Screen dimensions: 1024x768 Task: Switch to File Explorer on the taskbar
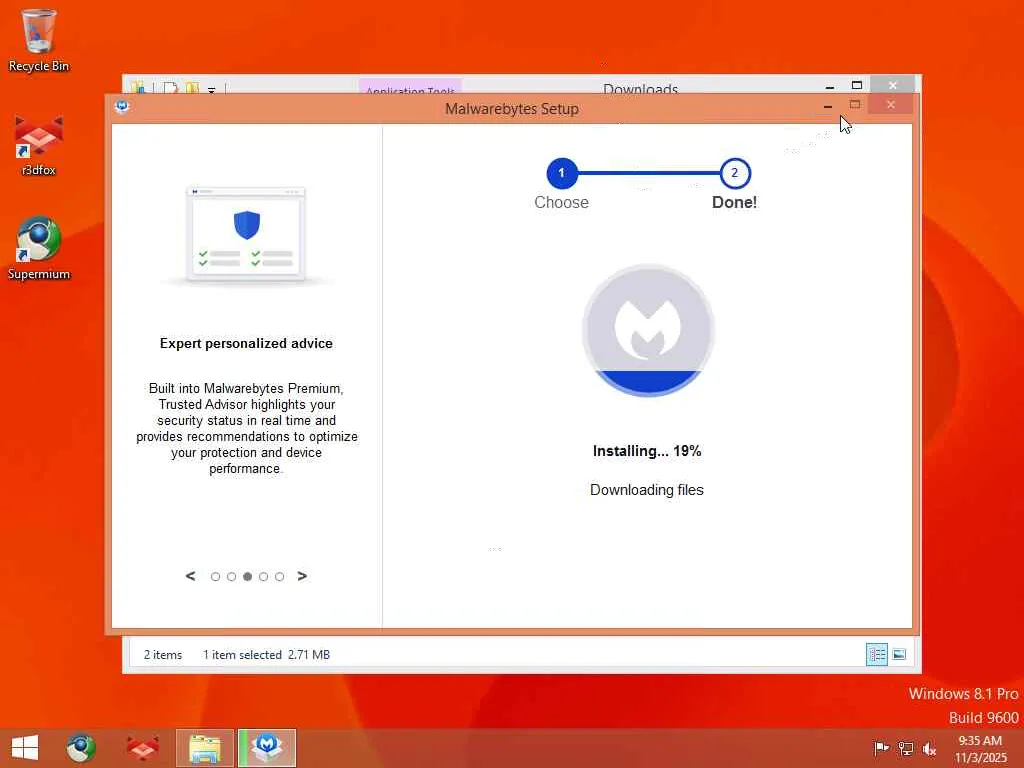point(204,748)
